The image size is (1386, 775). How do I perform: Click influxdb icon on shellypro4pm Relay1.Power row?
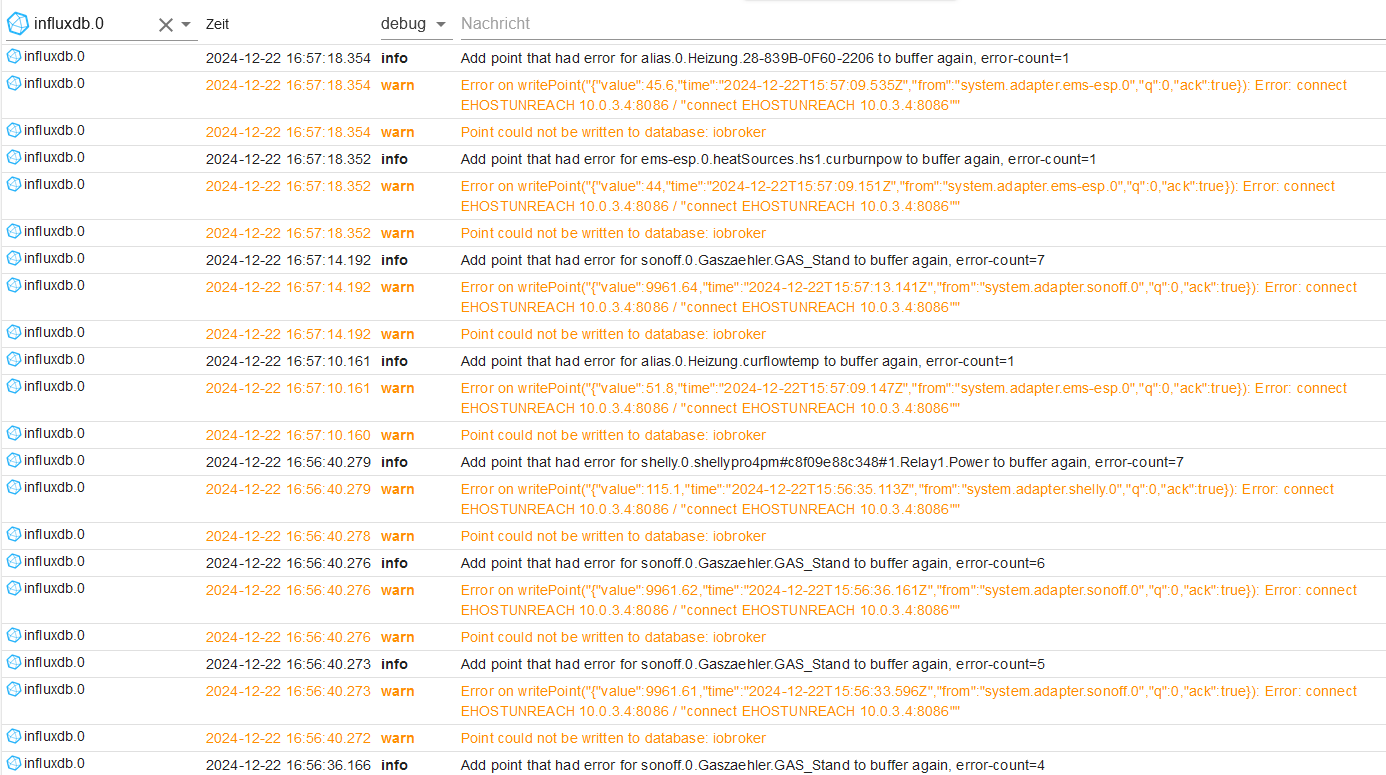click(14, 460)
